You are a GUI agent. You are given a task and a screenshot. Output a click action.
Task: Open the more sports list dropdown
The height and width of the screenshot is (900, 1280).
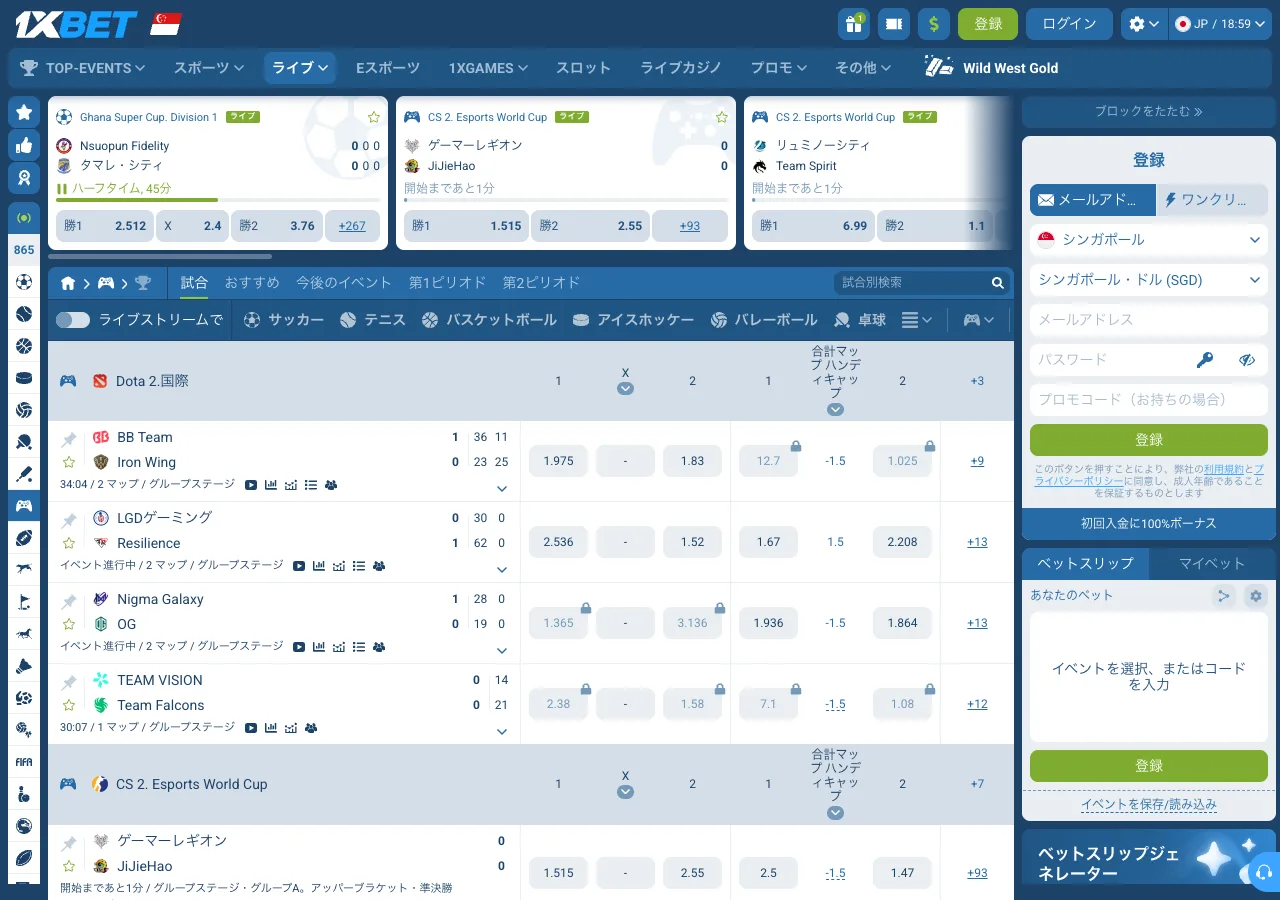[917, 320]
